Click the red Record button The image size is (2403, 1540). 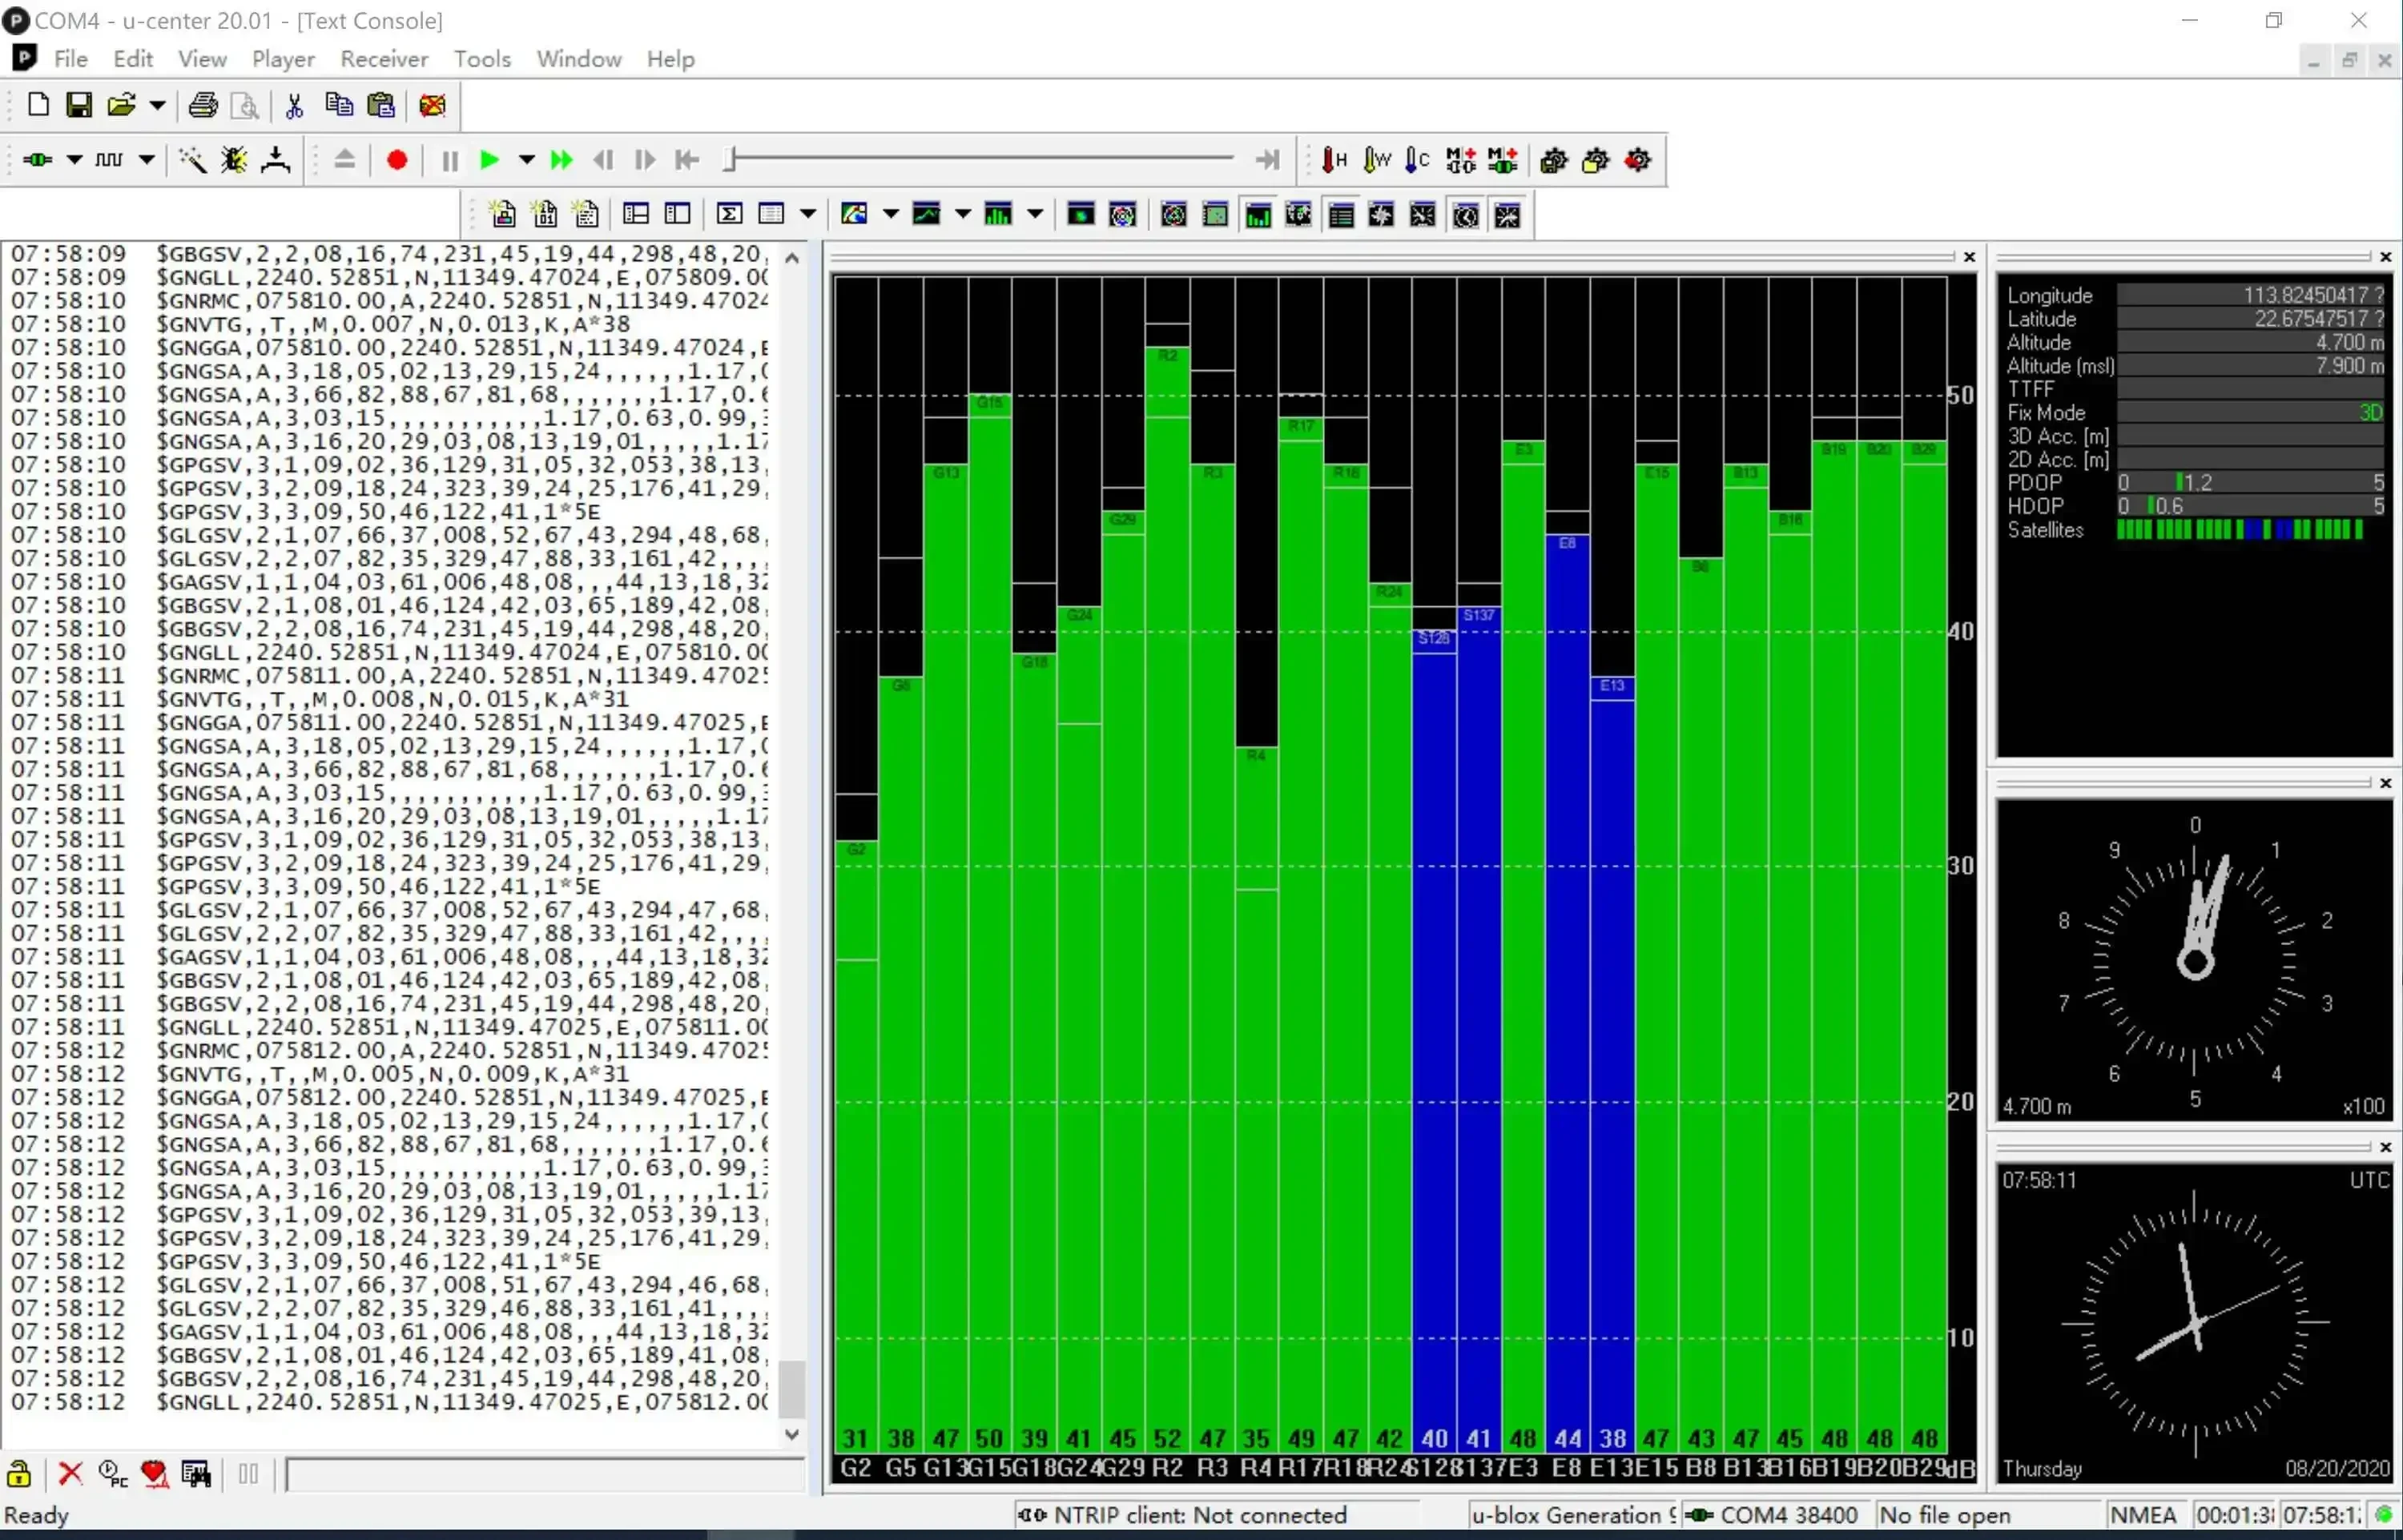[397, 160]
